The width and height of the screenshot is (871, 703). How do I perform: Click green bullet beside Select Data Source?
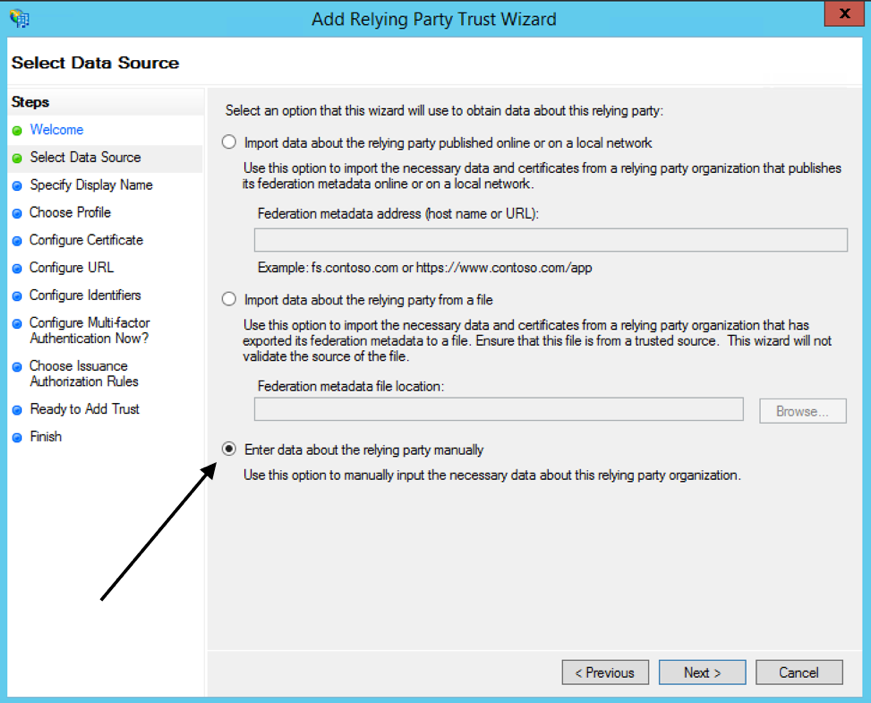point(17,158)
